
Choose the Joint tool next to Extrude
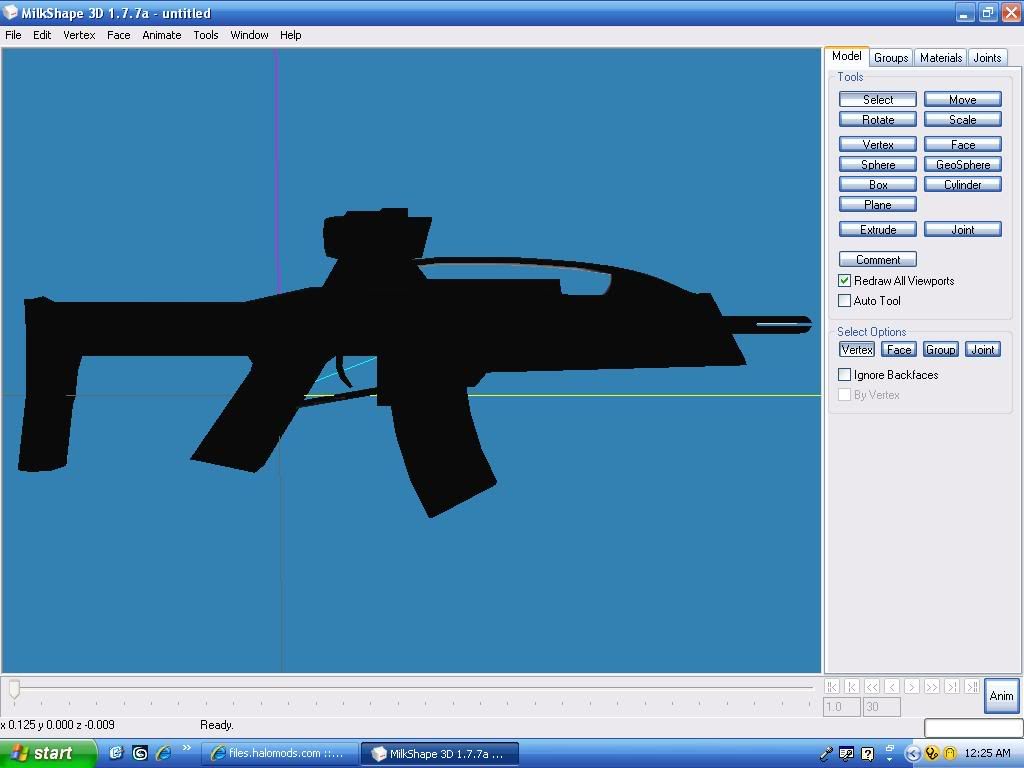click(x=963, y=229)
